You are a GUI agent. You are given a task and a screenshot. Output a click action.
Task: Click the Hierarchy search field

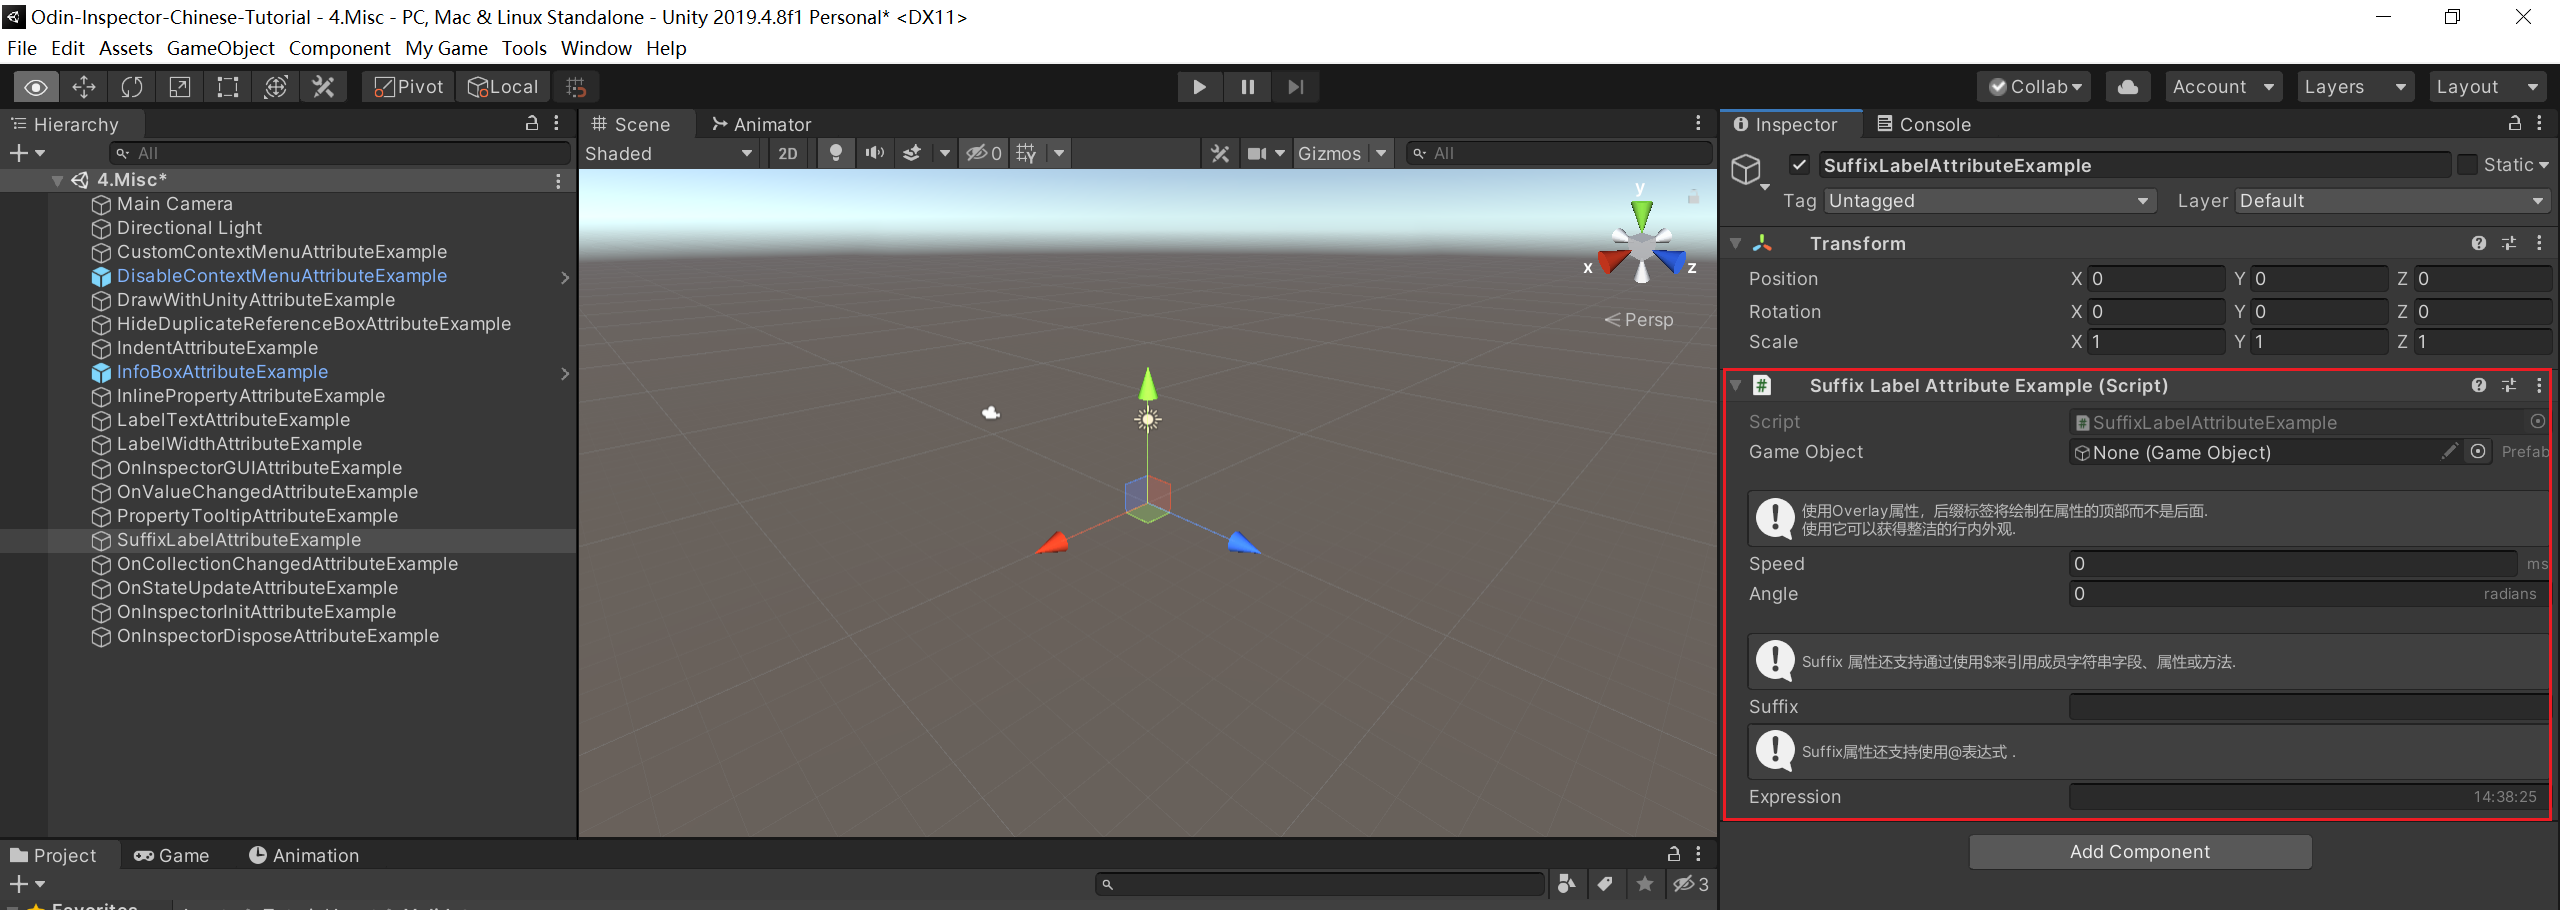click(340, 153)
